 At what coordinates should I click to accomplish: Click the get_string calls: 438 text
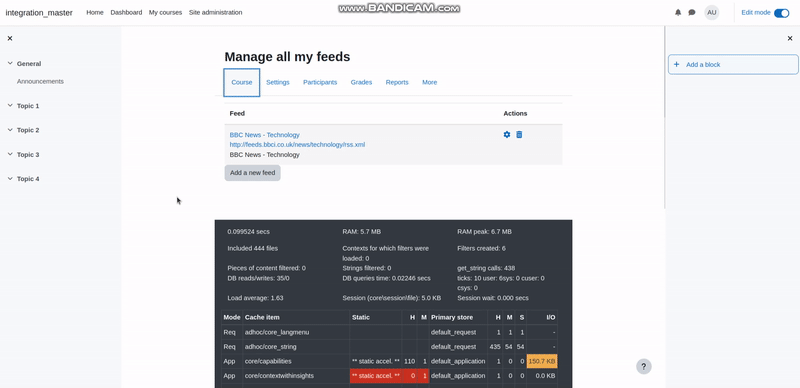(486, 268)
